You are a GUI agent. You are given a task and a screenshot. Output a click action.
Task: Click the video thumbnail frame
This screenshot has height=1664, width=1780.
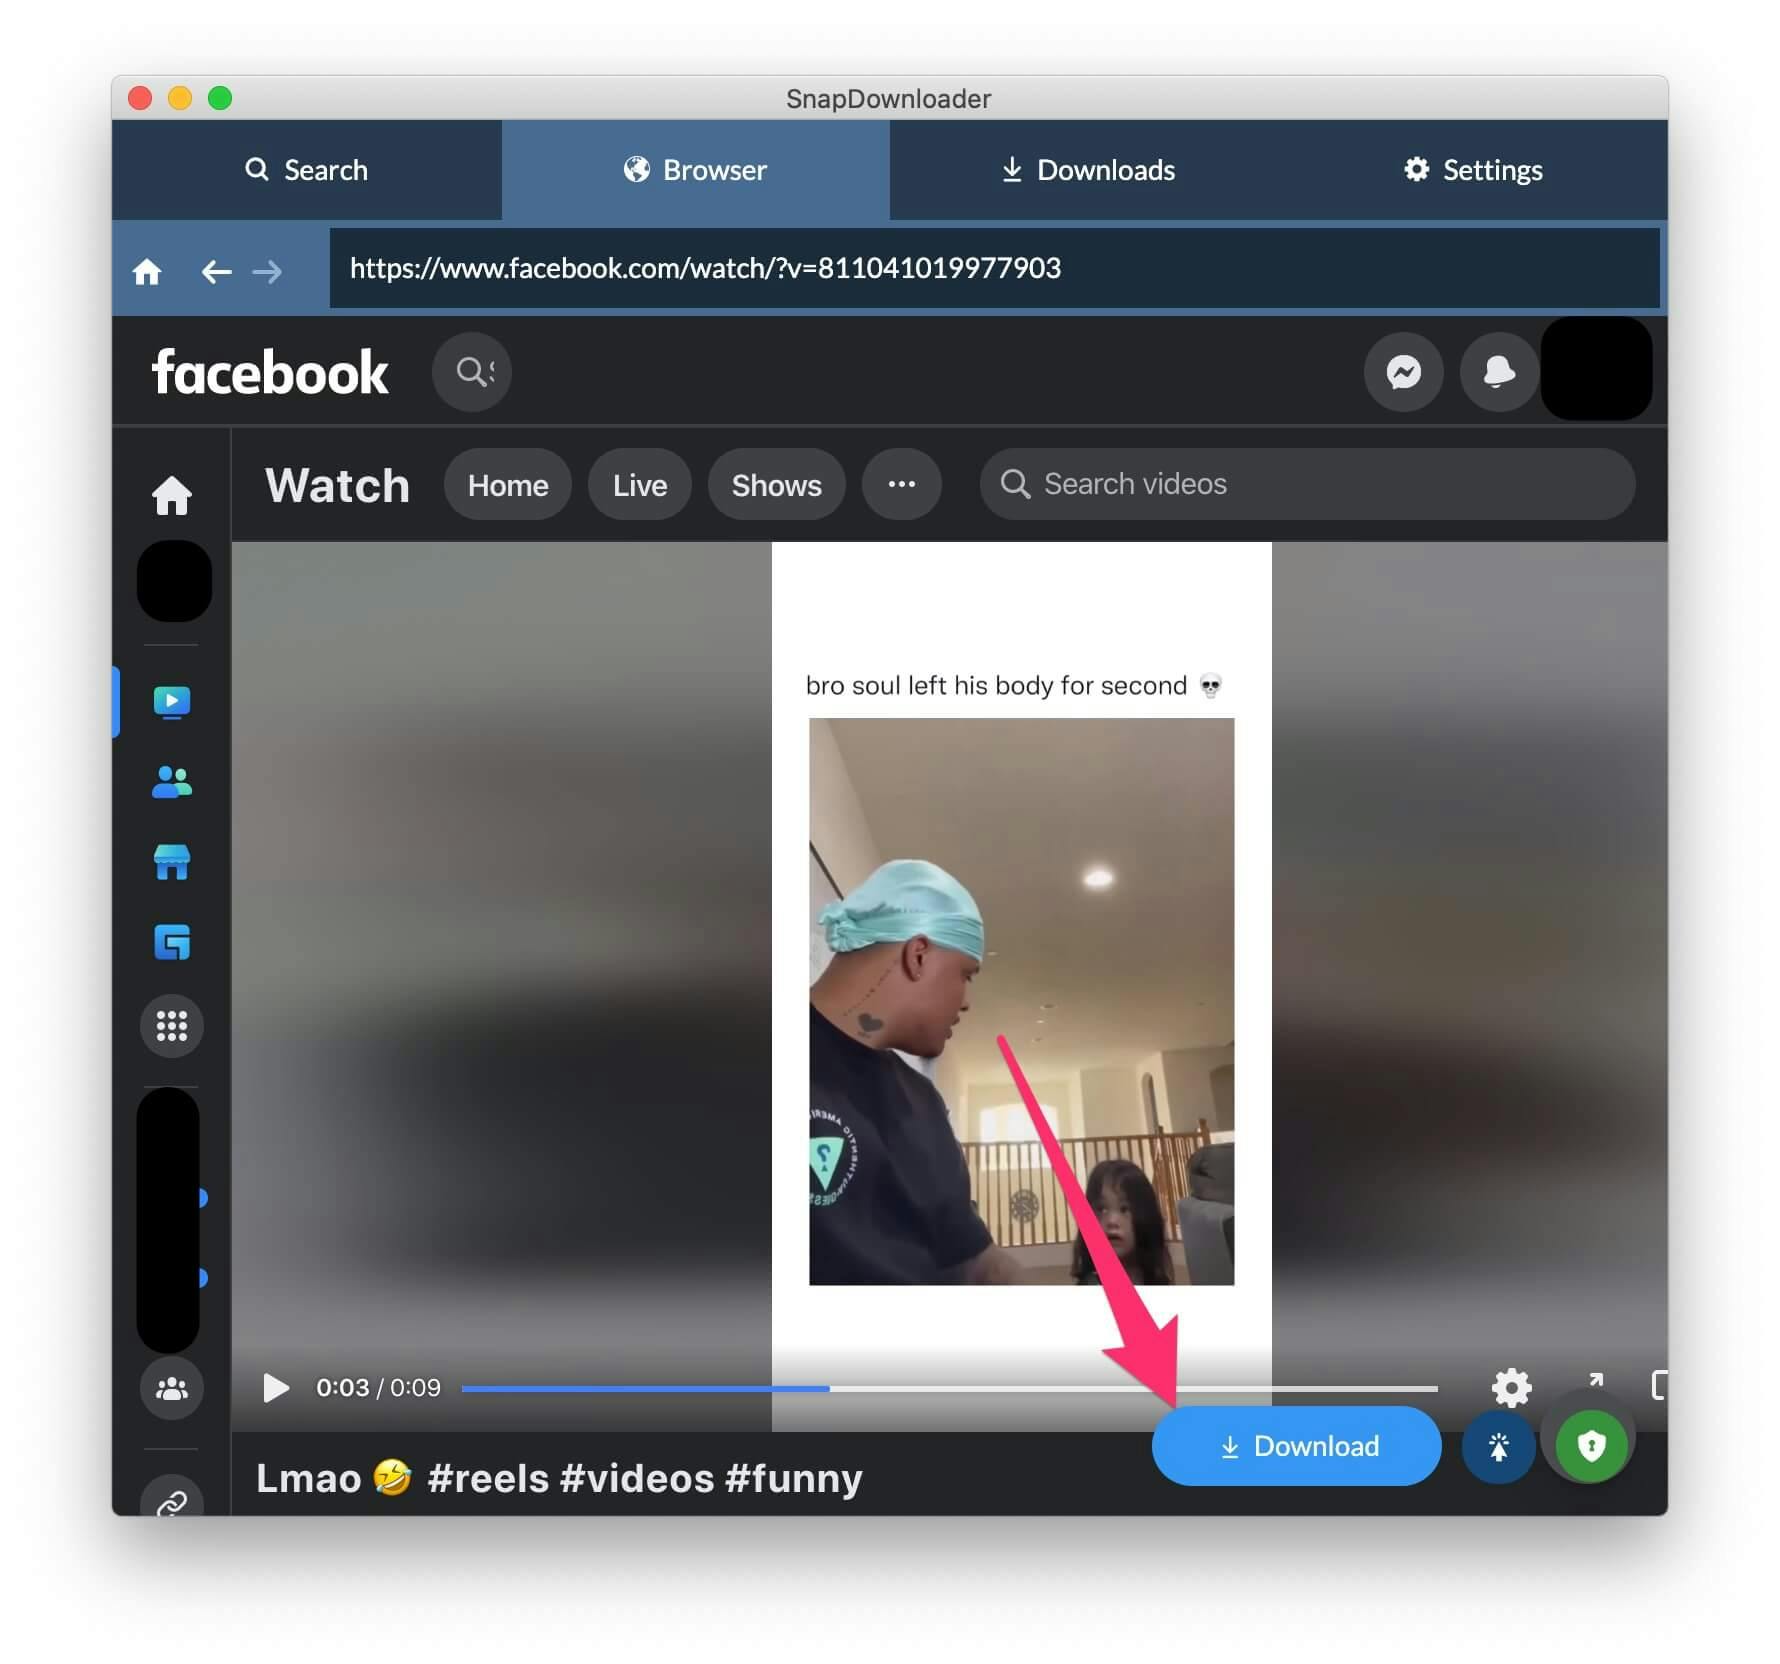tap(1021, 1001)
